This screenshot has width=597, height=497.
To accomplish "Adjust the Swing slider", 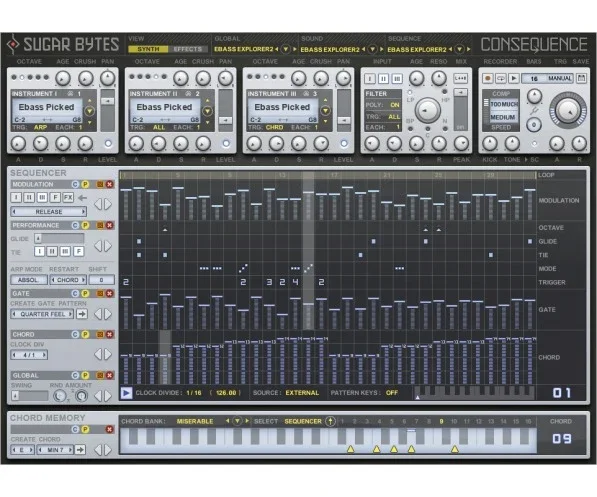I will [x=30, y=396].
